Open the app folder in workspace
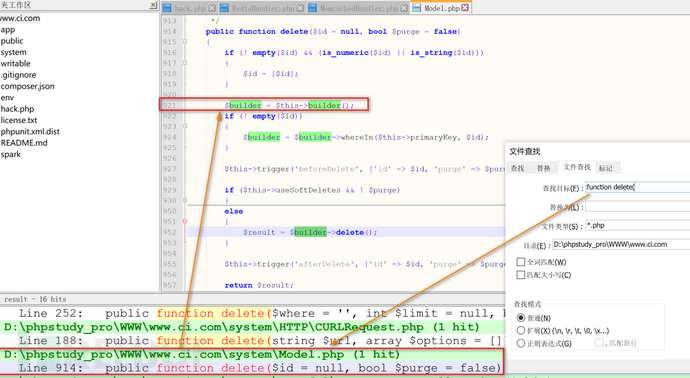 (8, 30)
